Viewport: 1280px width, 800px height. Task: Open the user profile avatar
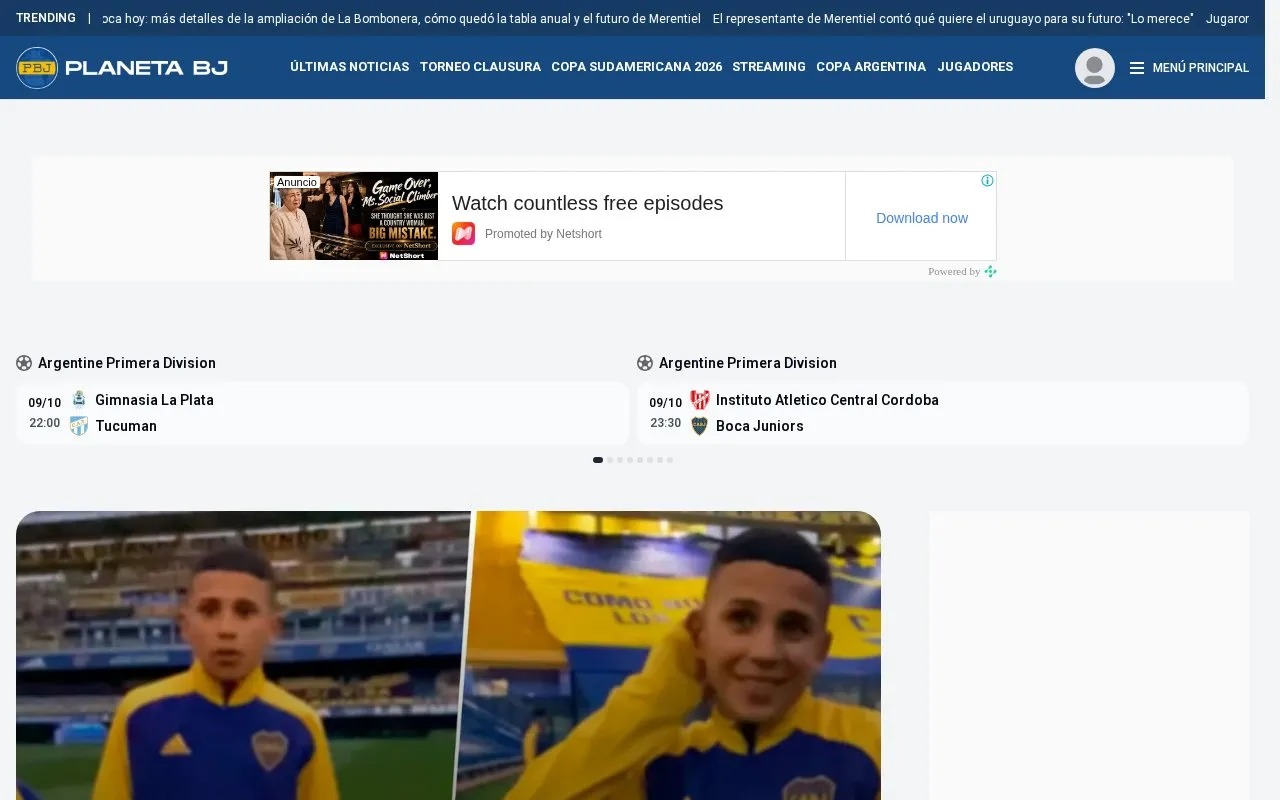coord(1094,68)
